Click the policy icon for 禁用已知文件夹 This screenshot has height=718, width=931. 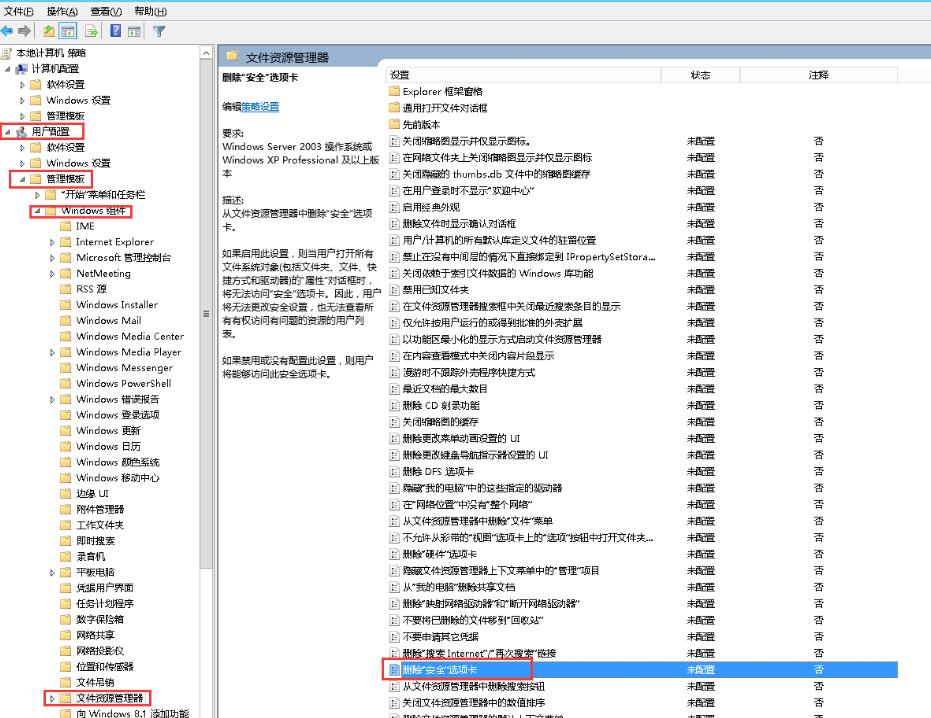pos(394,289)
